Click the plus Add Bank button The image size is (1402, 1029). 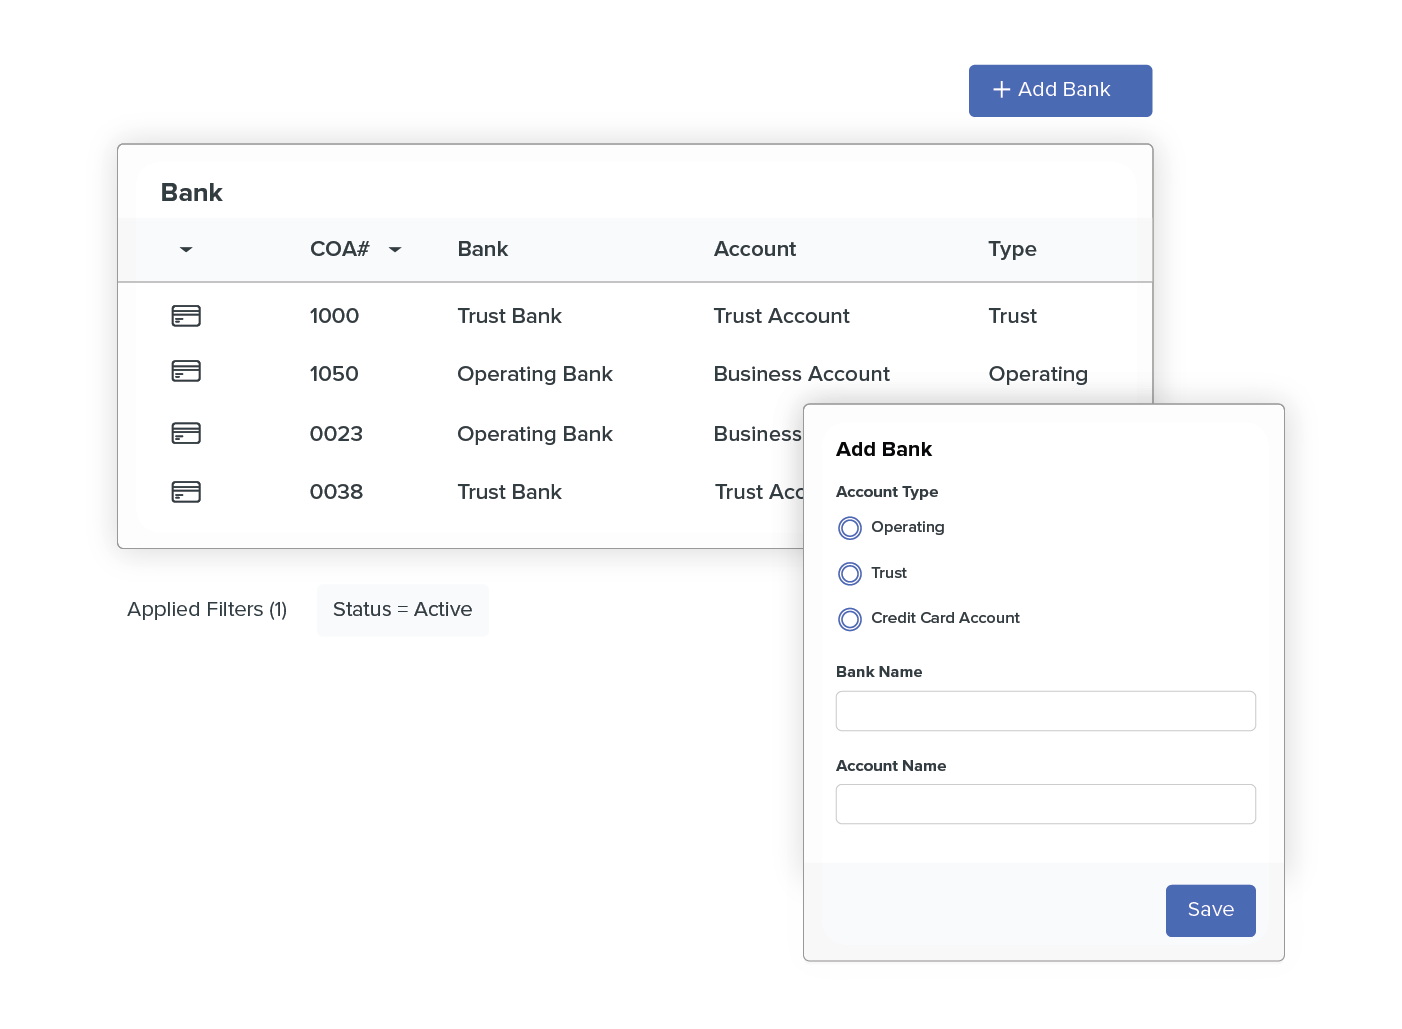(x=1060, y=90)
